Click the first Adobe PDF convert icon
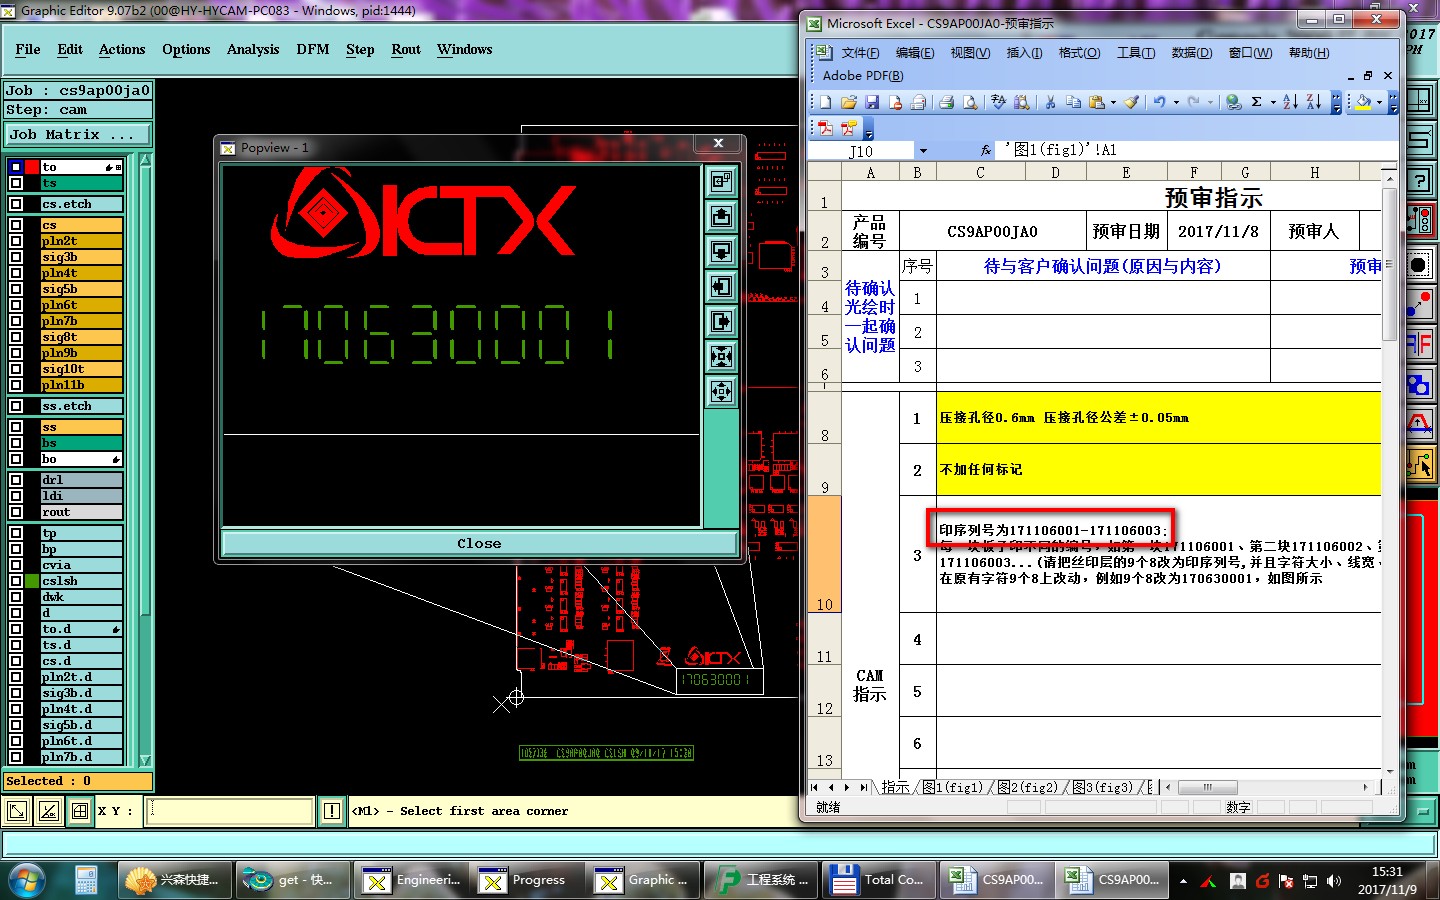1440x900 pixels. coord(825,128)
